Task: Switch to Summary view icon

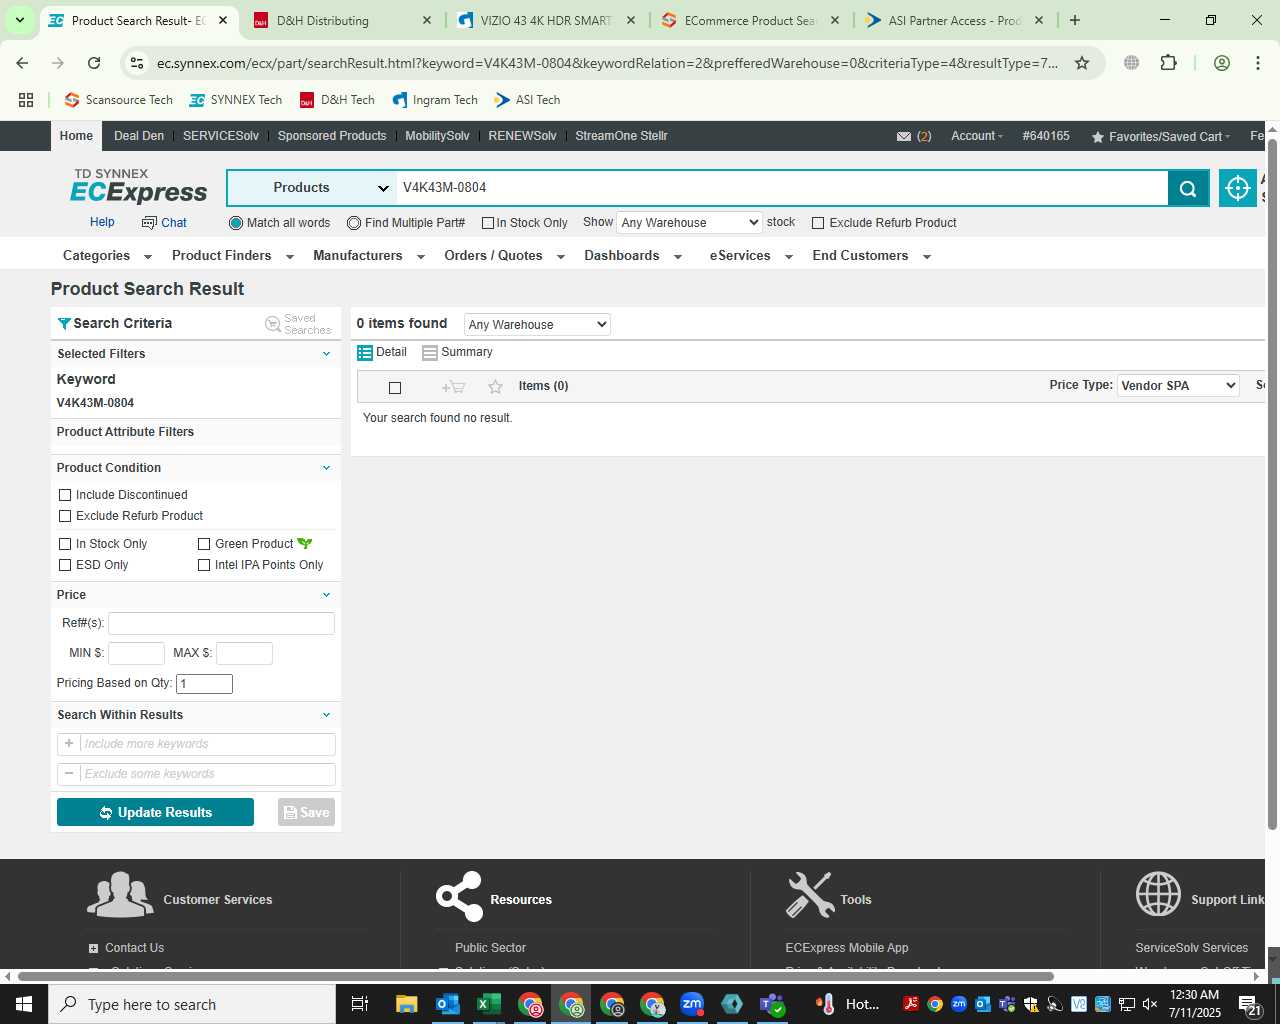Action: [x=430, y=353]
